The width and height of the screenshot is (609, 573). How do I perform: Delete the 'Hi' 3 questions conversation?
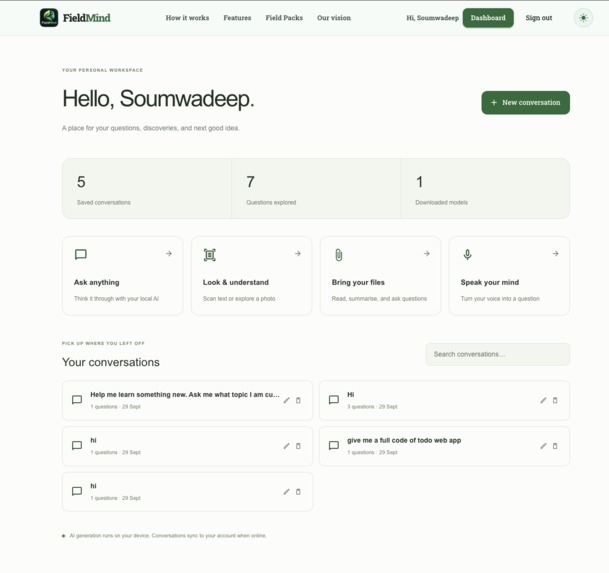point(555,400)
